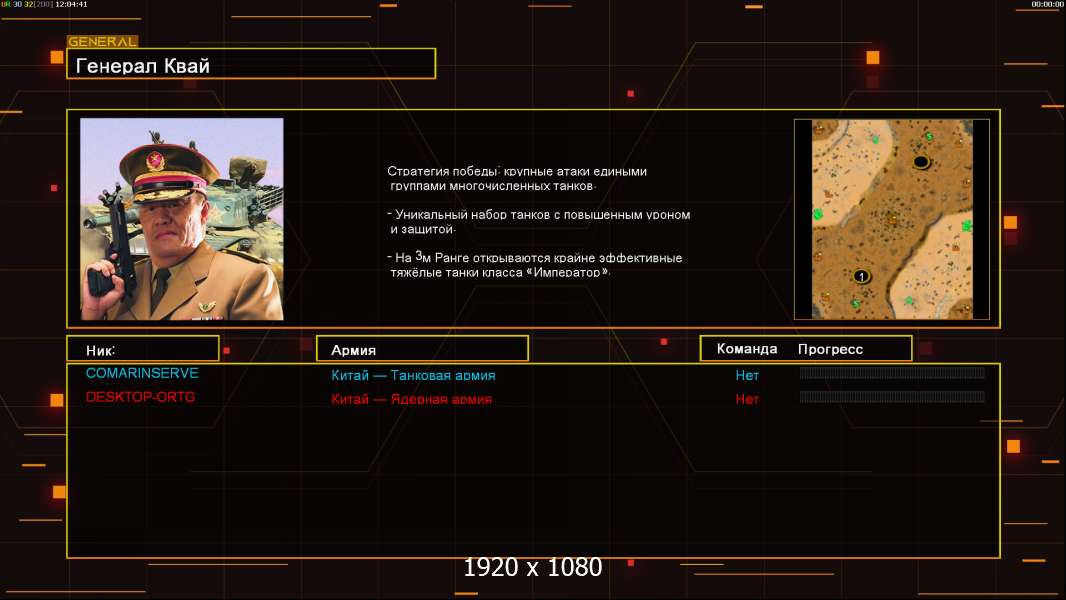Click COMARINSERVE loading progress bar
Screen dimensions: 1066x600
(892, 372)
